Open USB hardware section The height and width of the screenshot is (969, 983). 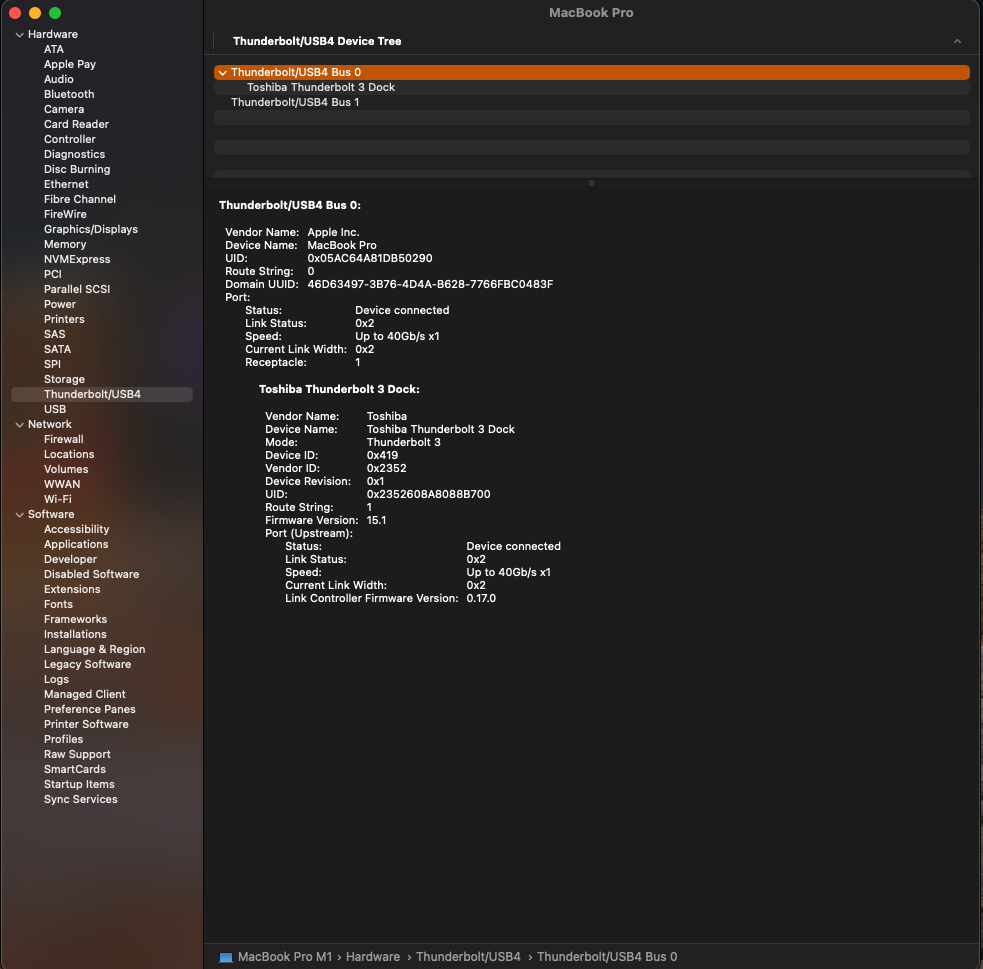pyautogui.click(x=55, y=409)
